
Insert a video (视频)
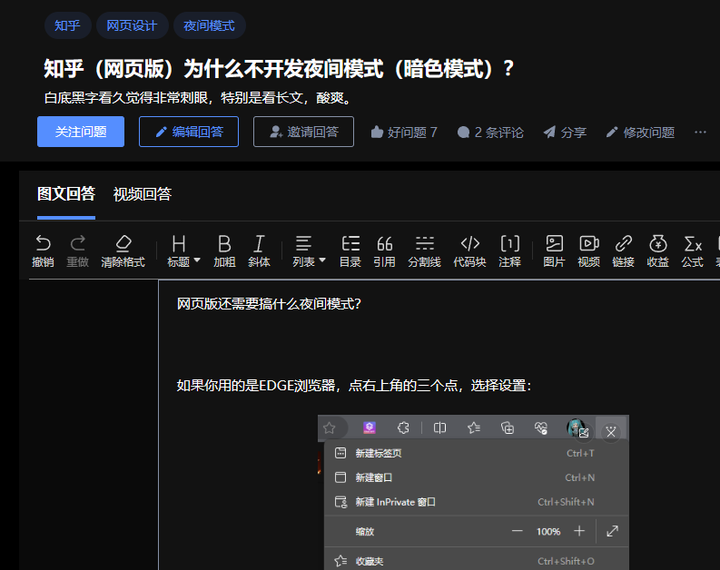[589, 251]
